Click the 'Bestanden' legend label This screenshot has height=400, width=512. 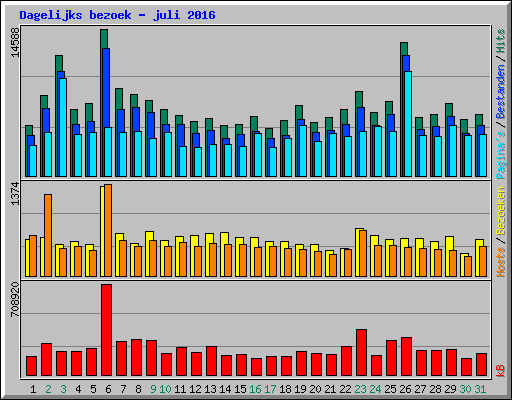[500, 92]
